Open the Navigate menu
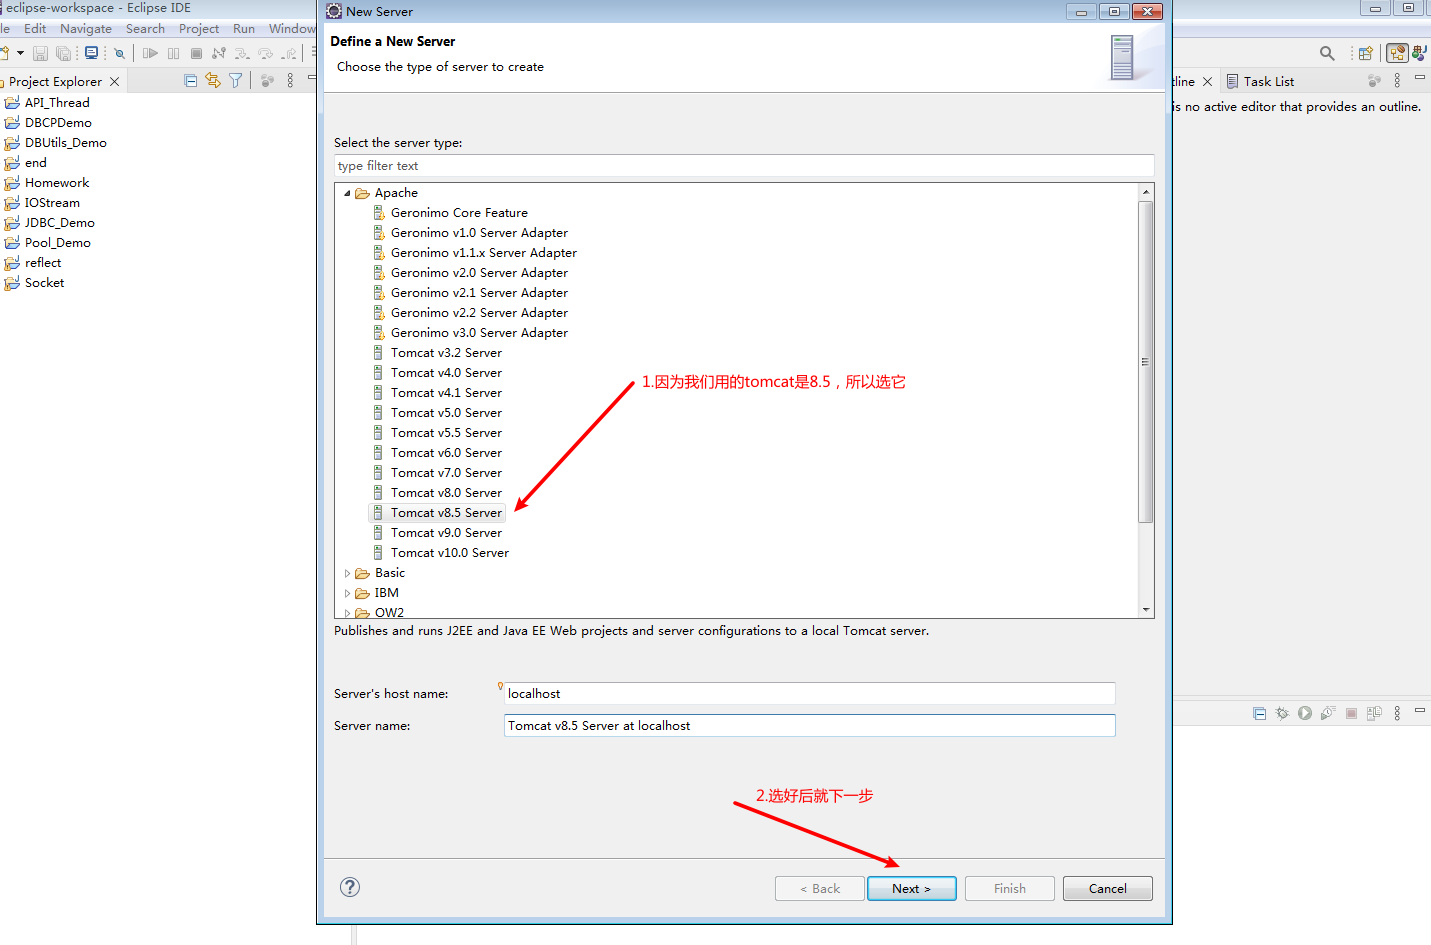Viewport: 1431px width, 945px height. pos(86,29)
